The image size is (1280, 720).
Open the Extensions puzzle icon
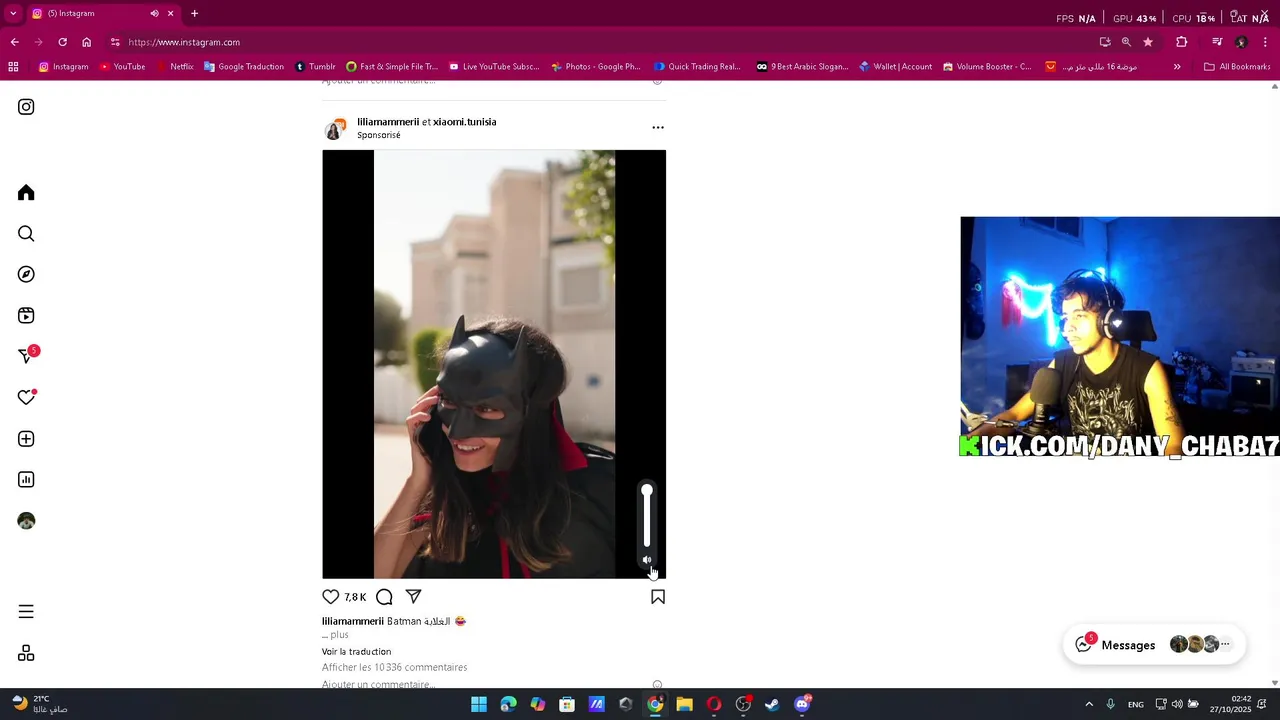pos(1182,42)
